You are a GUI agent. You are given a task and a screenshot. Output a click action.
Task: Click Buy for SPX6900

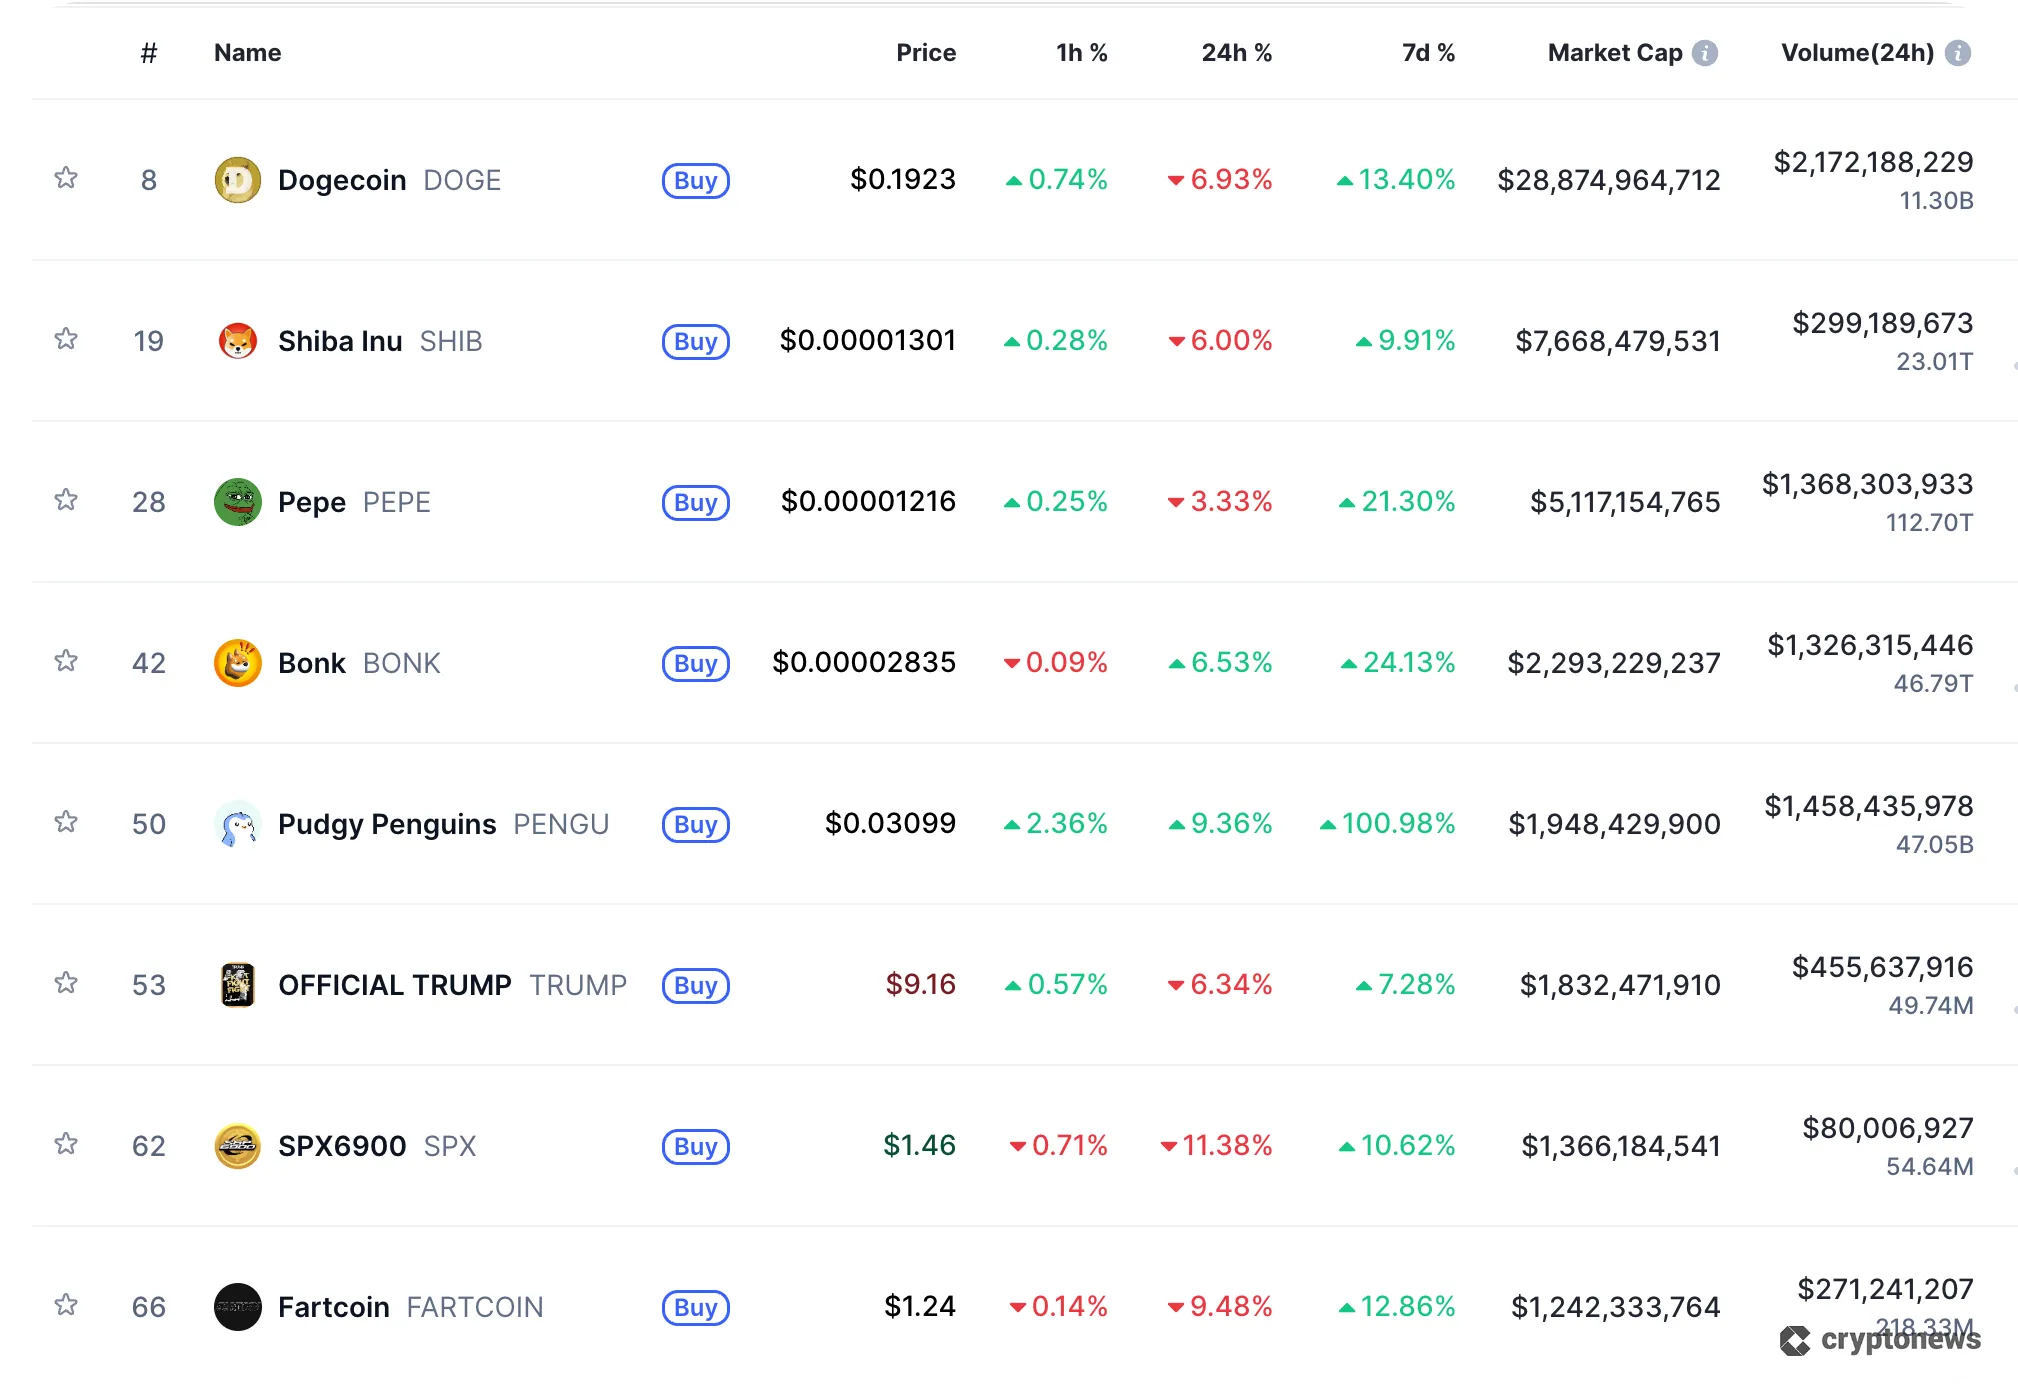point(696,1147)
